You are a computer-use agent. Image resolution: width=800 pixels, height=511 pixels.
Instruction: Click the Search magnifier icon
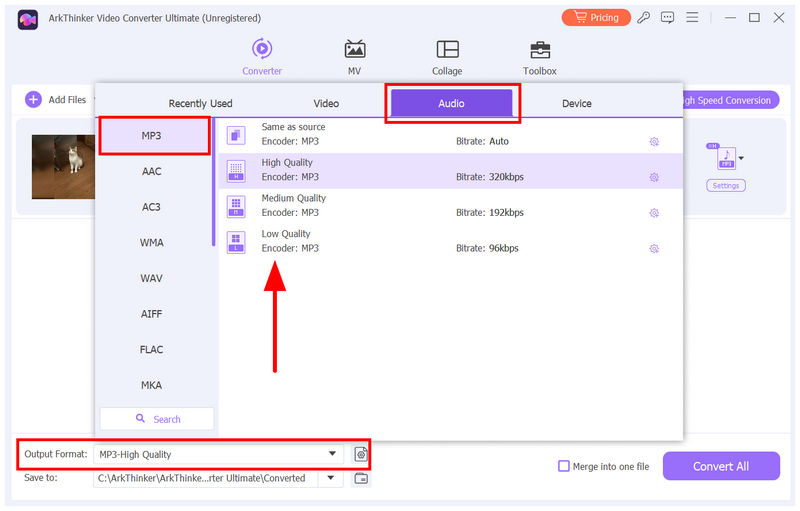pos(140,419)
